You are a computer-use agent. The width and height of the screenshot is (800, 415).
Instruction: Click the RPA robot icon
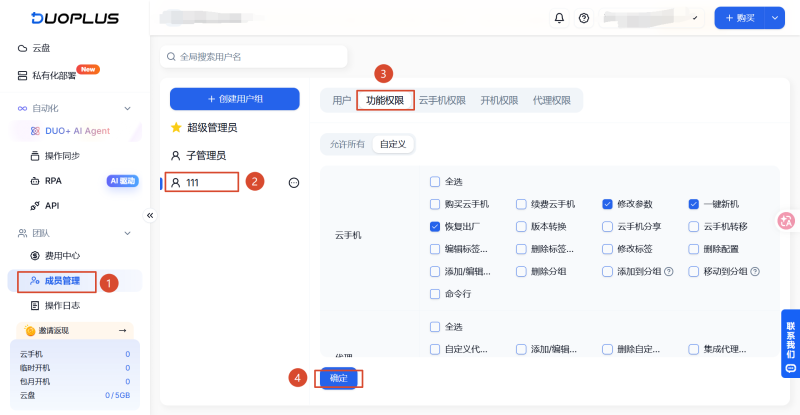(35, 181)
